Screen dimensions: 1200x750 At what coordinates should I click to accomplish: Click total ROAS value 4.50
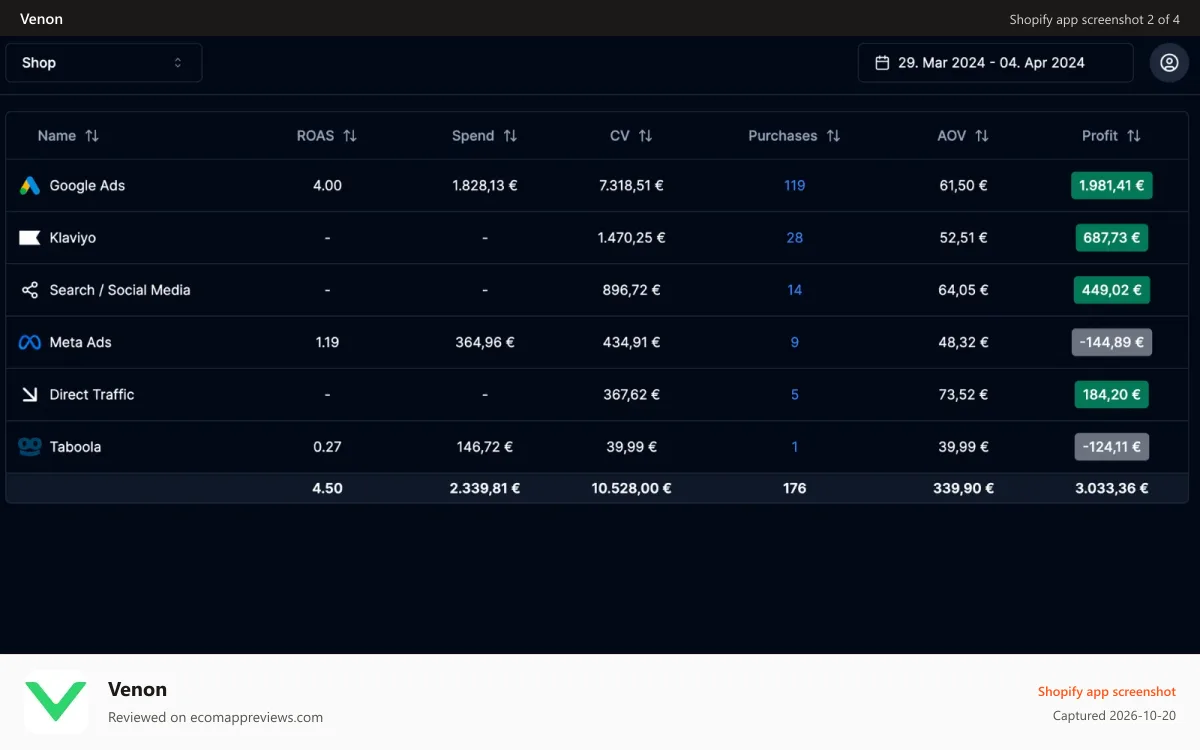[x=327, y=488]
